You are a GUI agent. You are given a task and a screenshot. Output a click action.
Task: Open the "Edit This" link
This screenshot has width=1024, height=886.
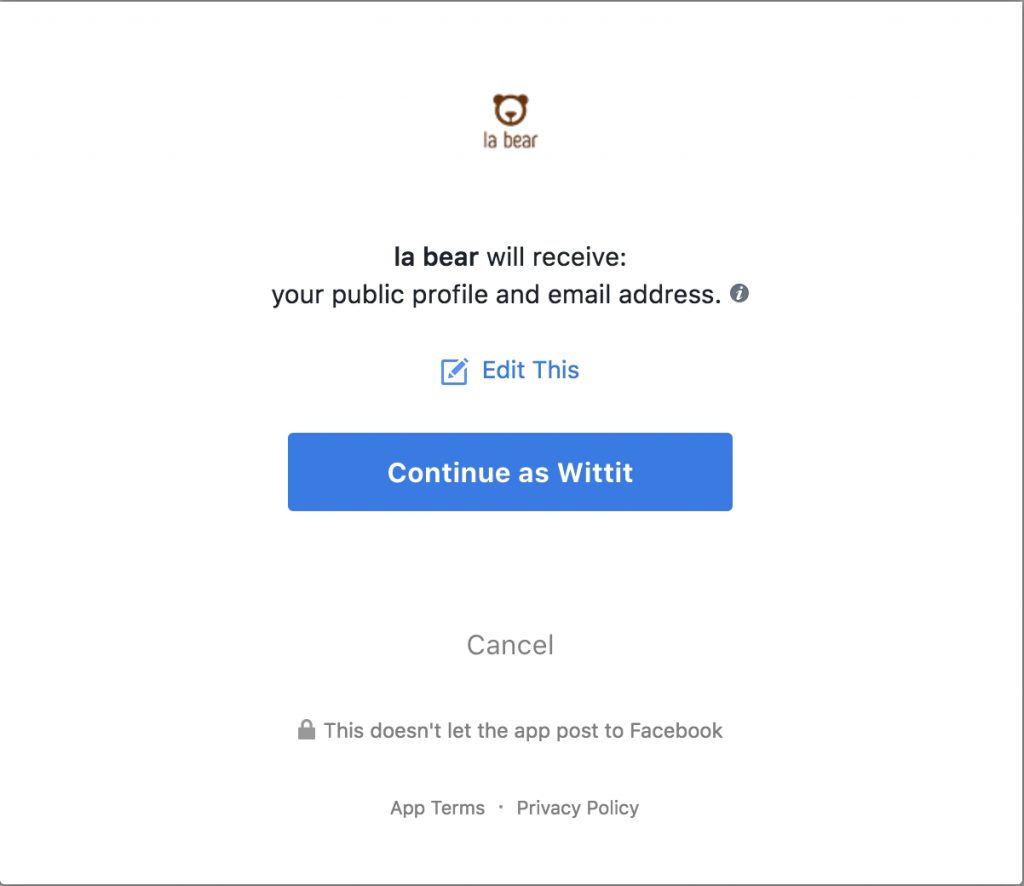pyautogui.click(x=530, y=370)
